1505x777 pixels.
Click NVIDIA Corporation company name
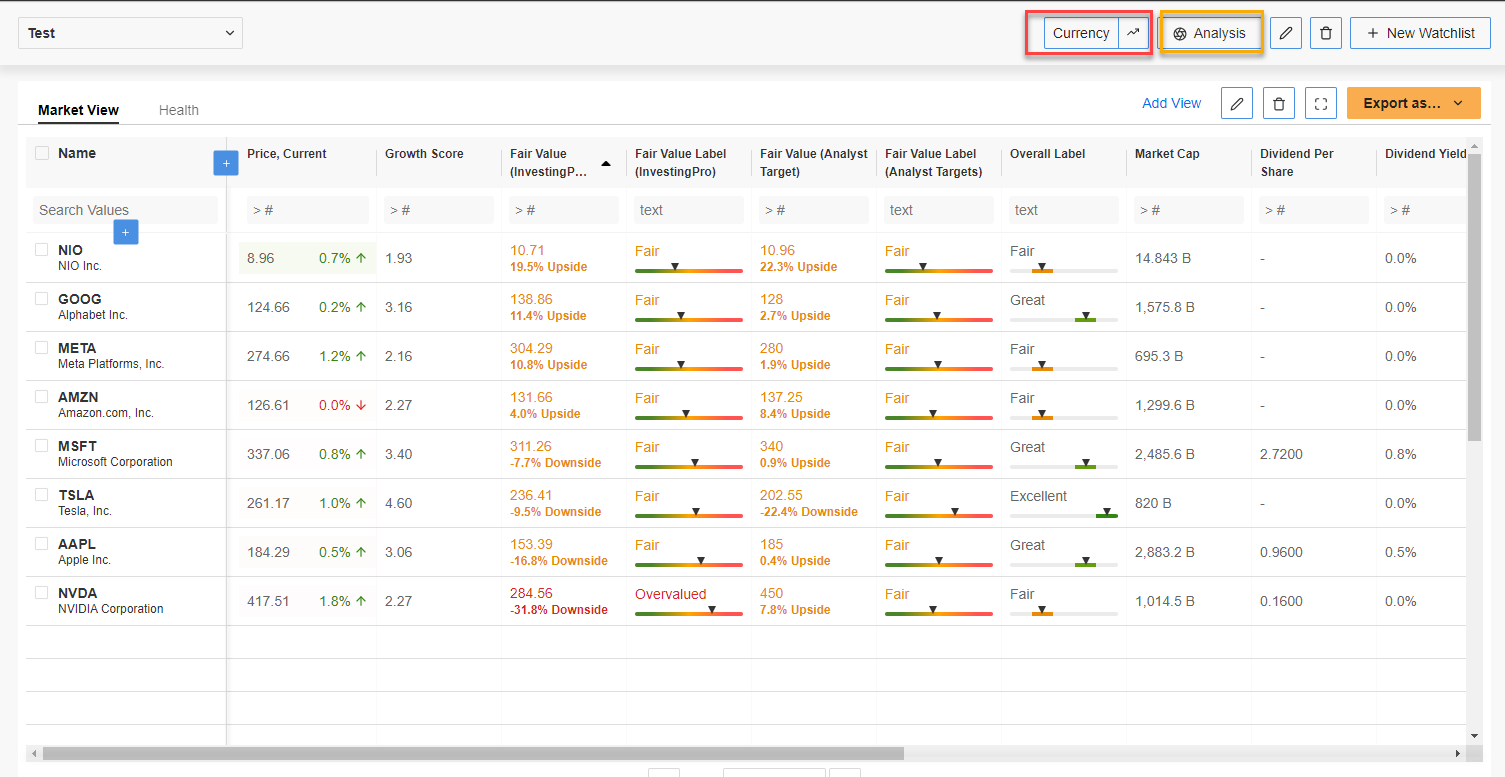pyautogui.click(x=111, y=609)
